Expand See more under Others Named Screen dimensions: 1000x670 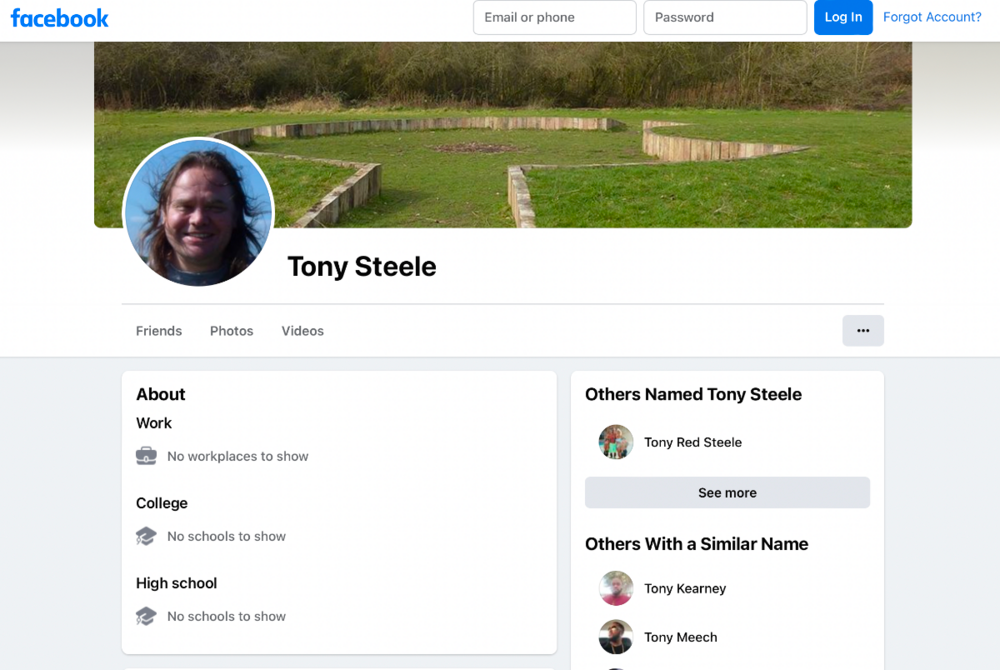coord(727,493)
